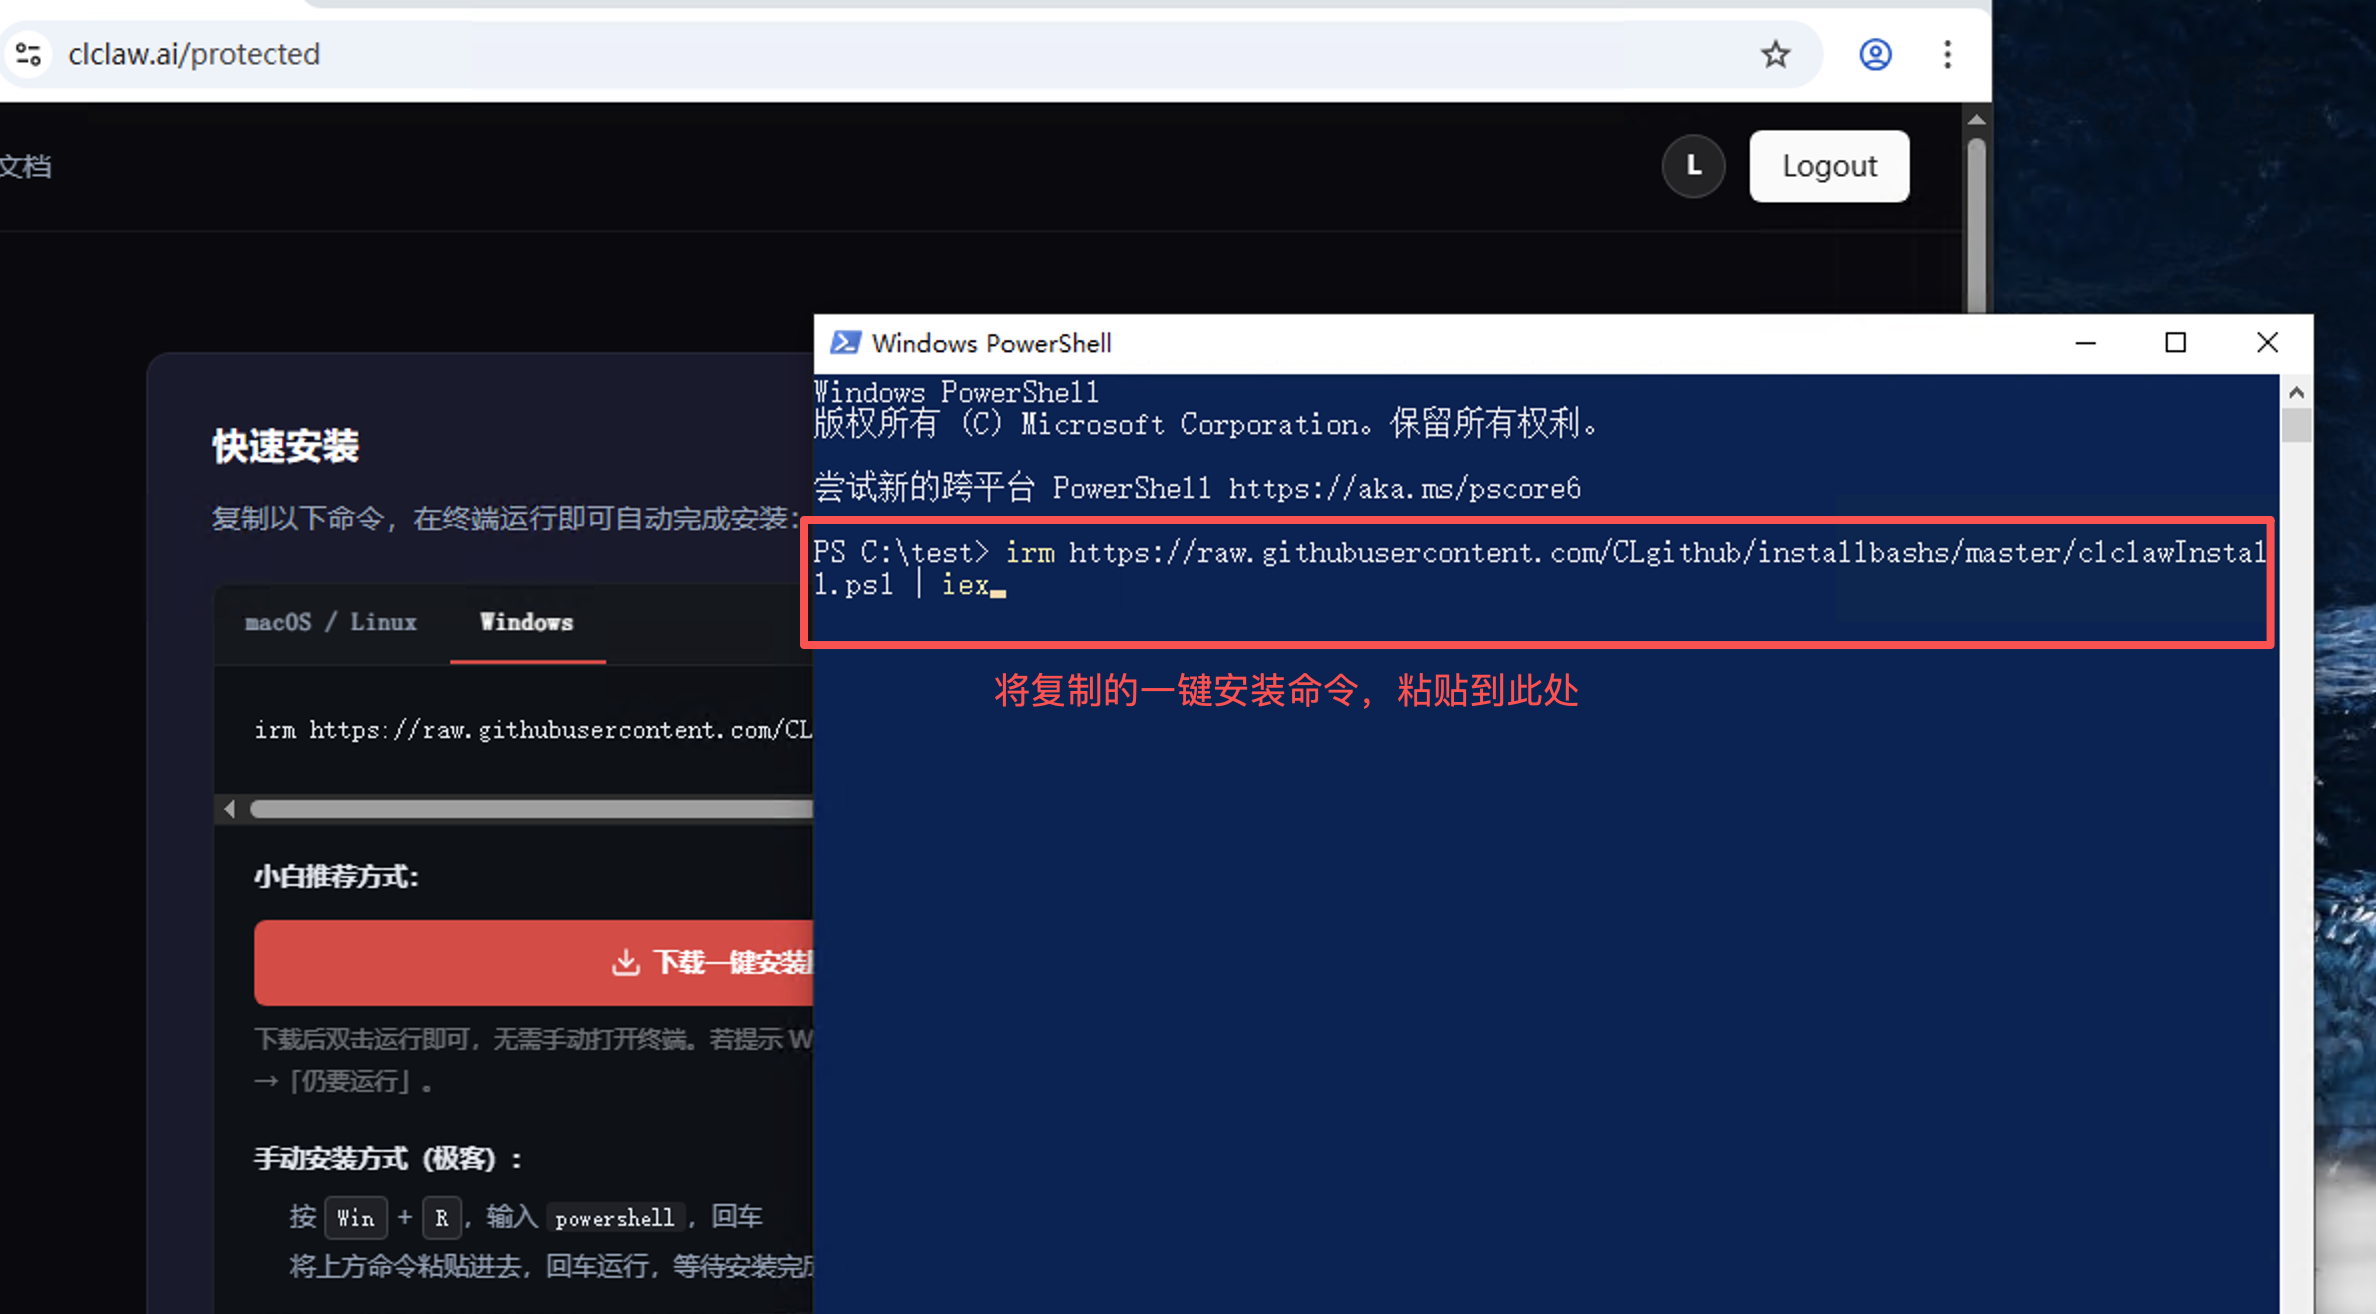Select the Windows install tab

pyautogui.click(x=527, y=622)
